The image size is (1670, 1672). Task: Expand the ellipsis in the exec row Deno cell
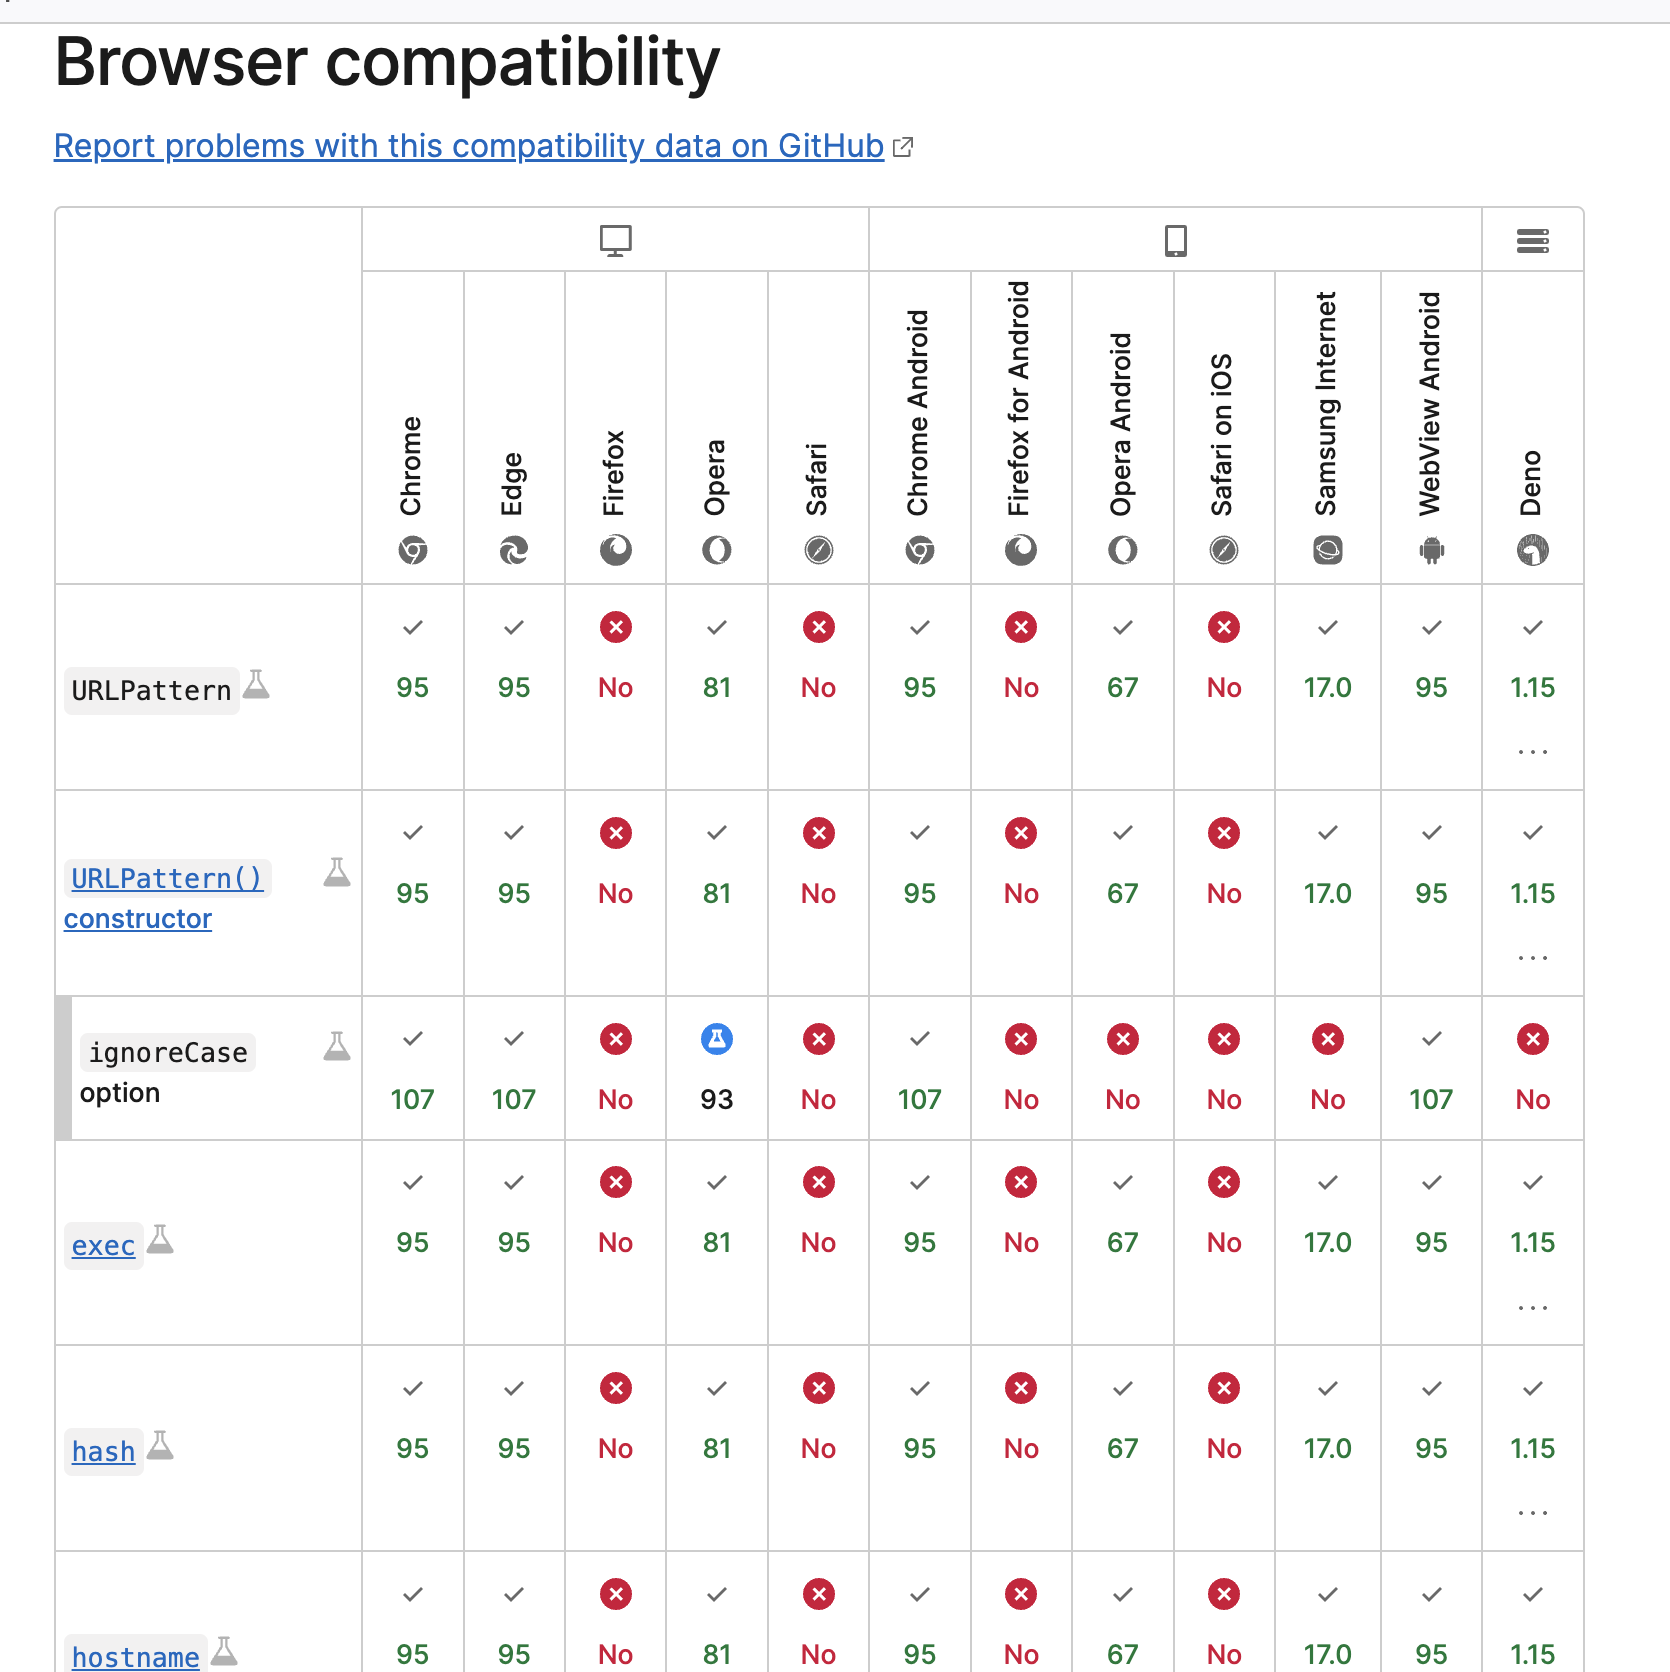pos(1531,1306)
